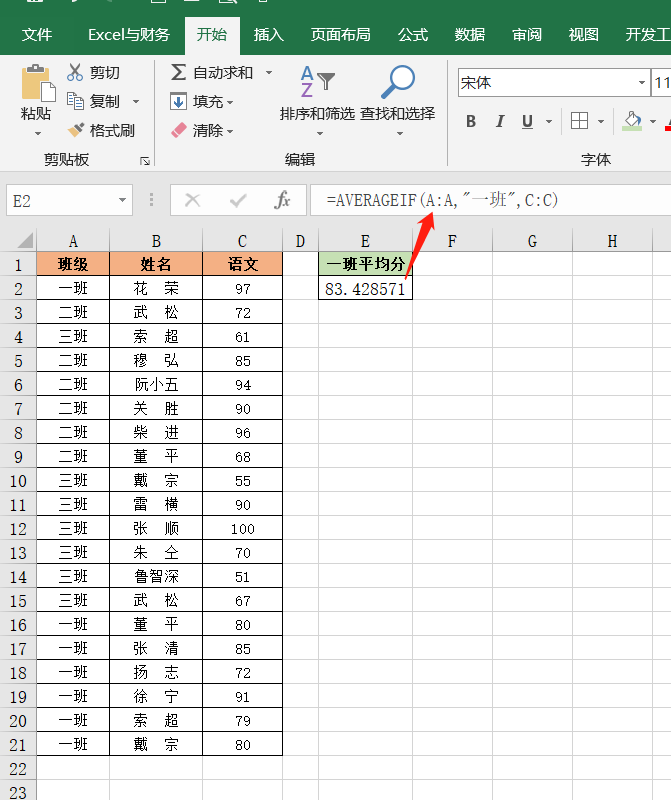
Task: Click the Clear eraser icon
Action: coord(178,131)
